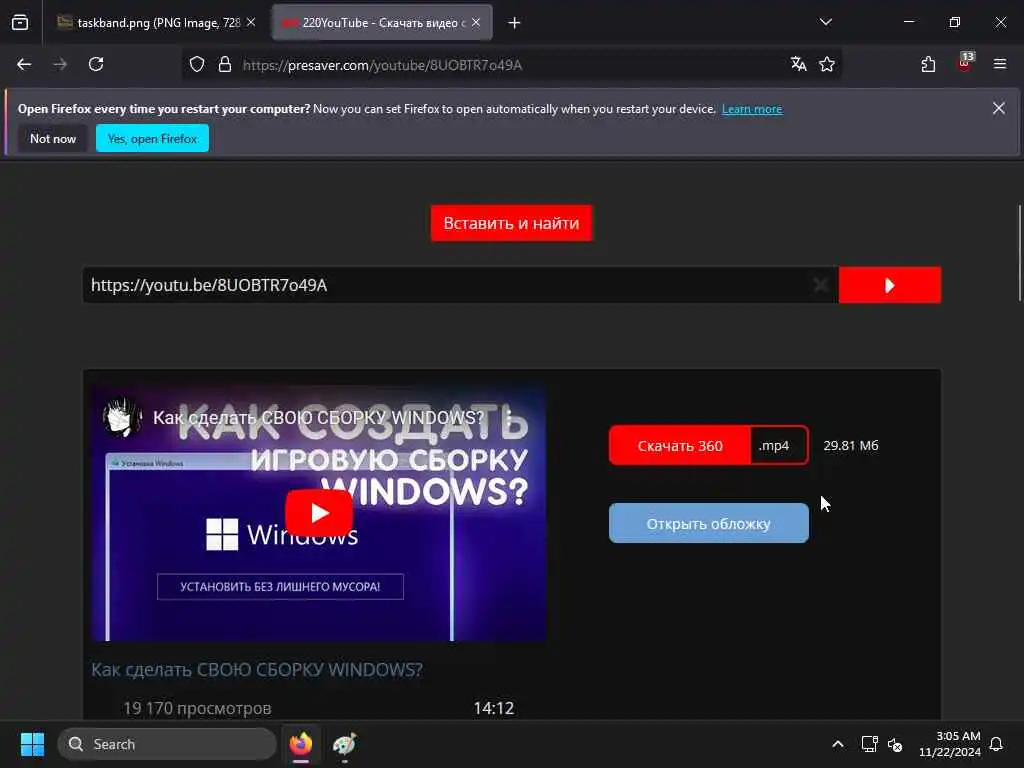Click Открыть обложку button
This screenshot has width=1024, height=768.
click(x=709, y=524)
